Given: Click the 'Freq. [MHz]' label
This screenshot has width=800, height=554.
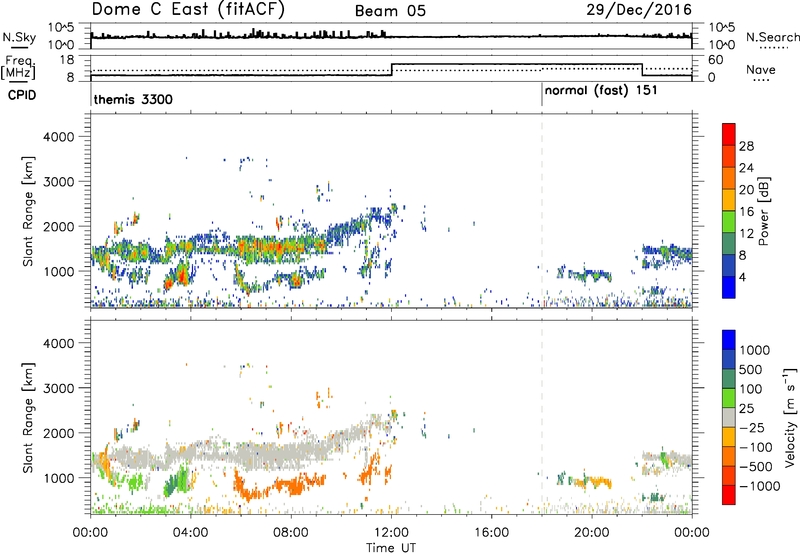Looking at the screenshot, I should (19, 68).
